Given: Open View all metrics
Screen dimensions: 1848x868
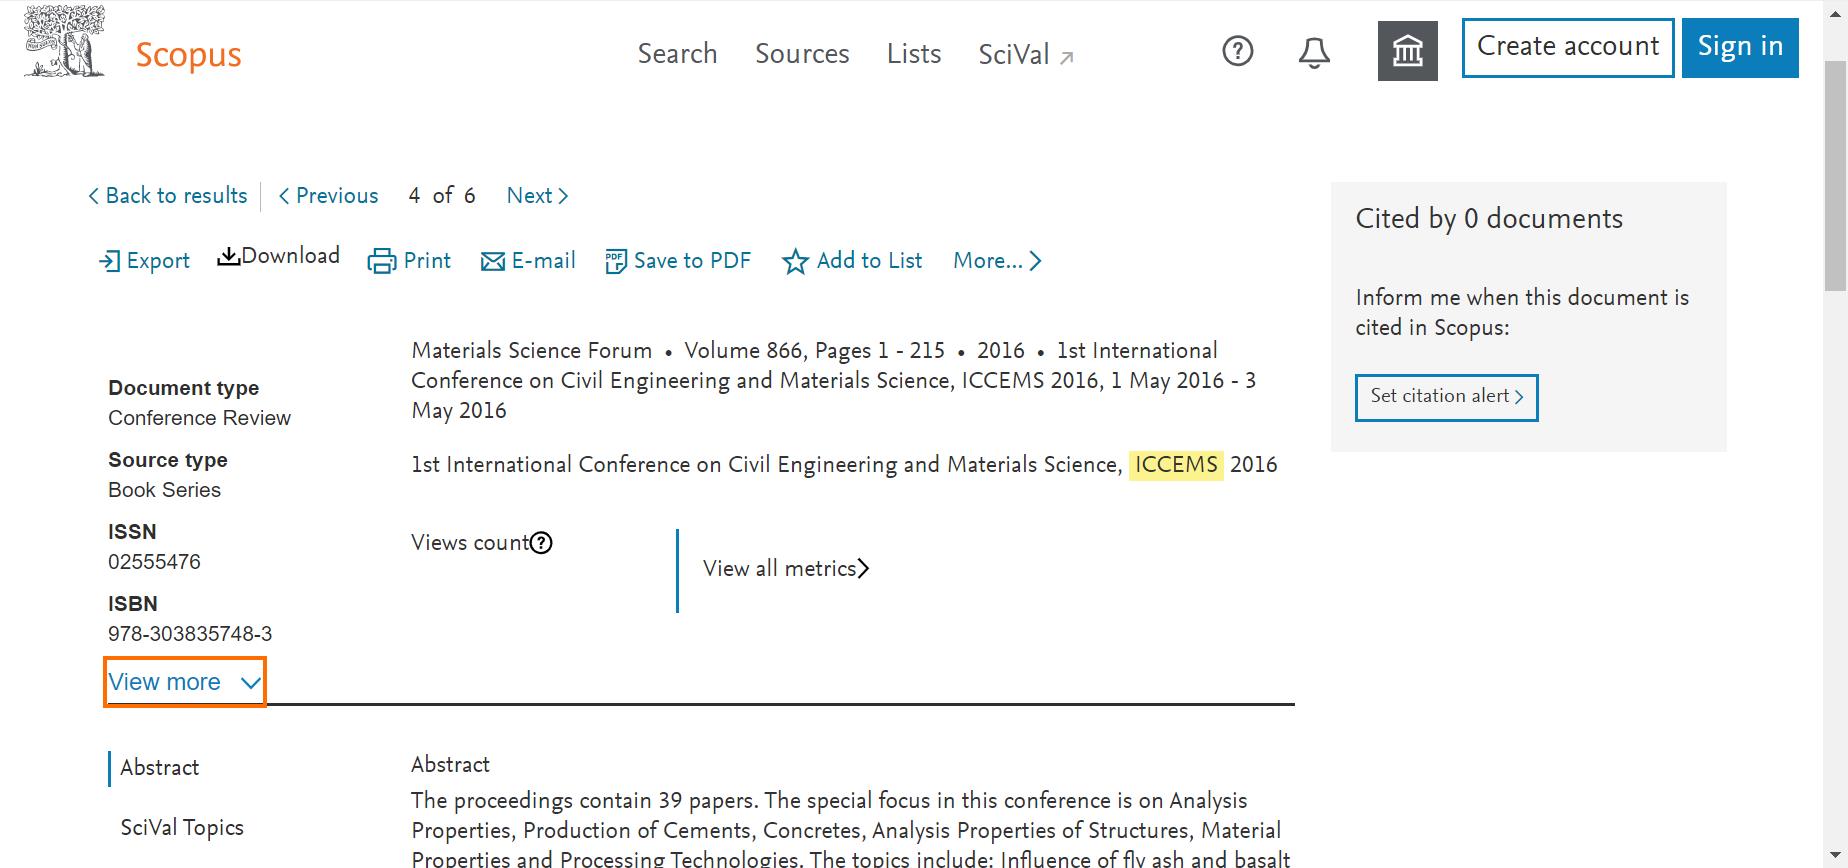Looking at the screenshot, I should tap(786, 569).
